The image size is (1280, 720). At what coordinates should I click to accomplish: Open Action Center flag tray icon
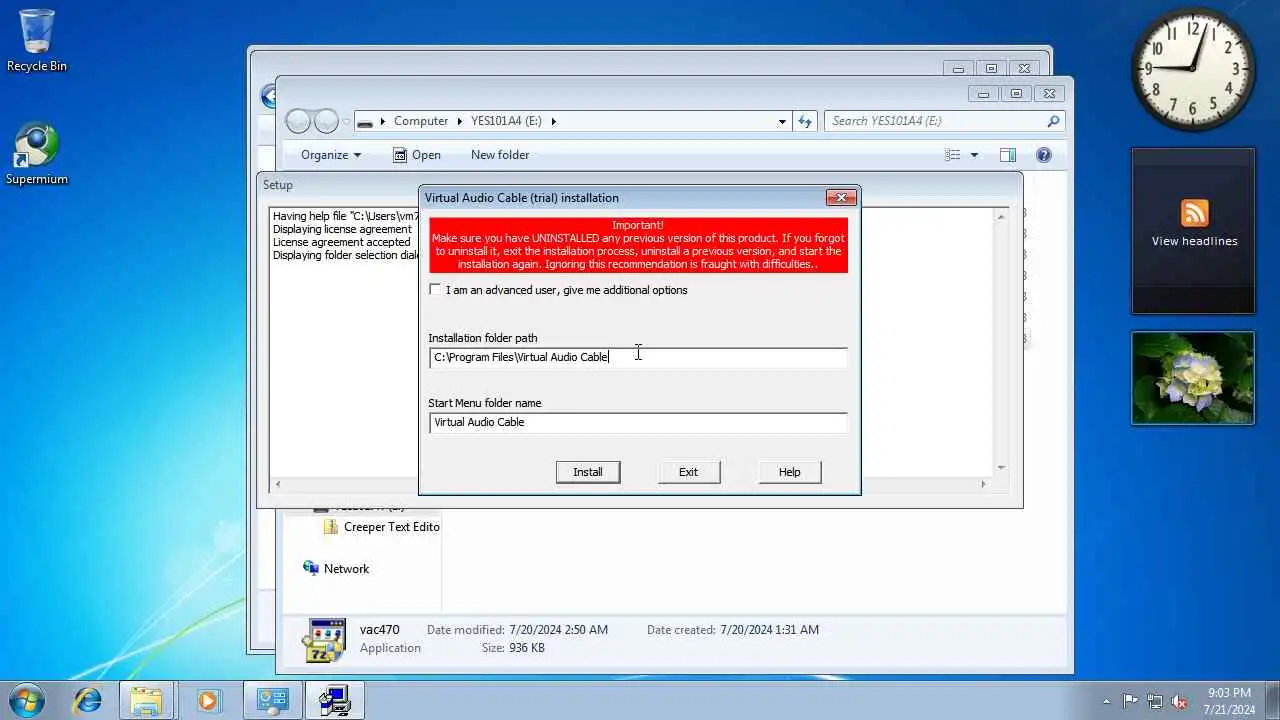coord(1130,701)
